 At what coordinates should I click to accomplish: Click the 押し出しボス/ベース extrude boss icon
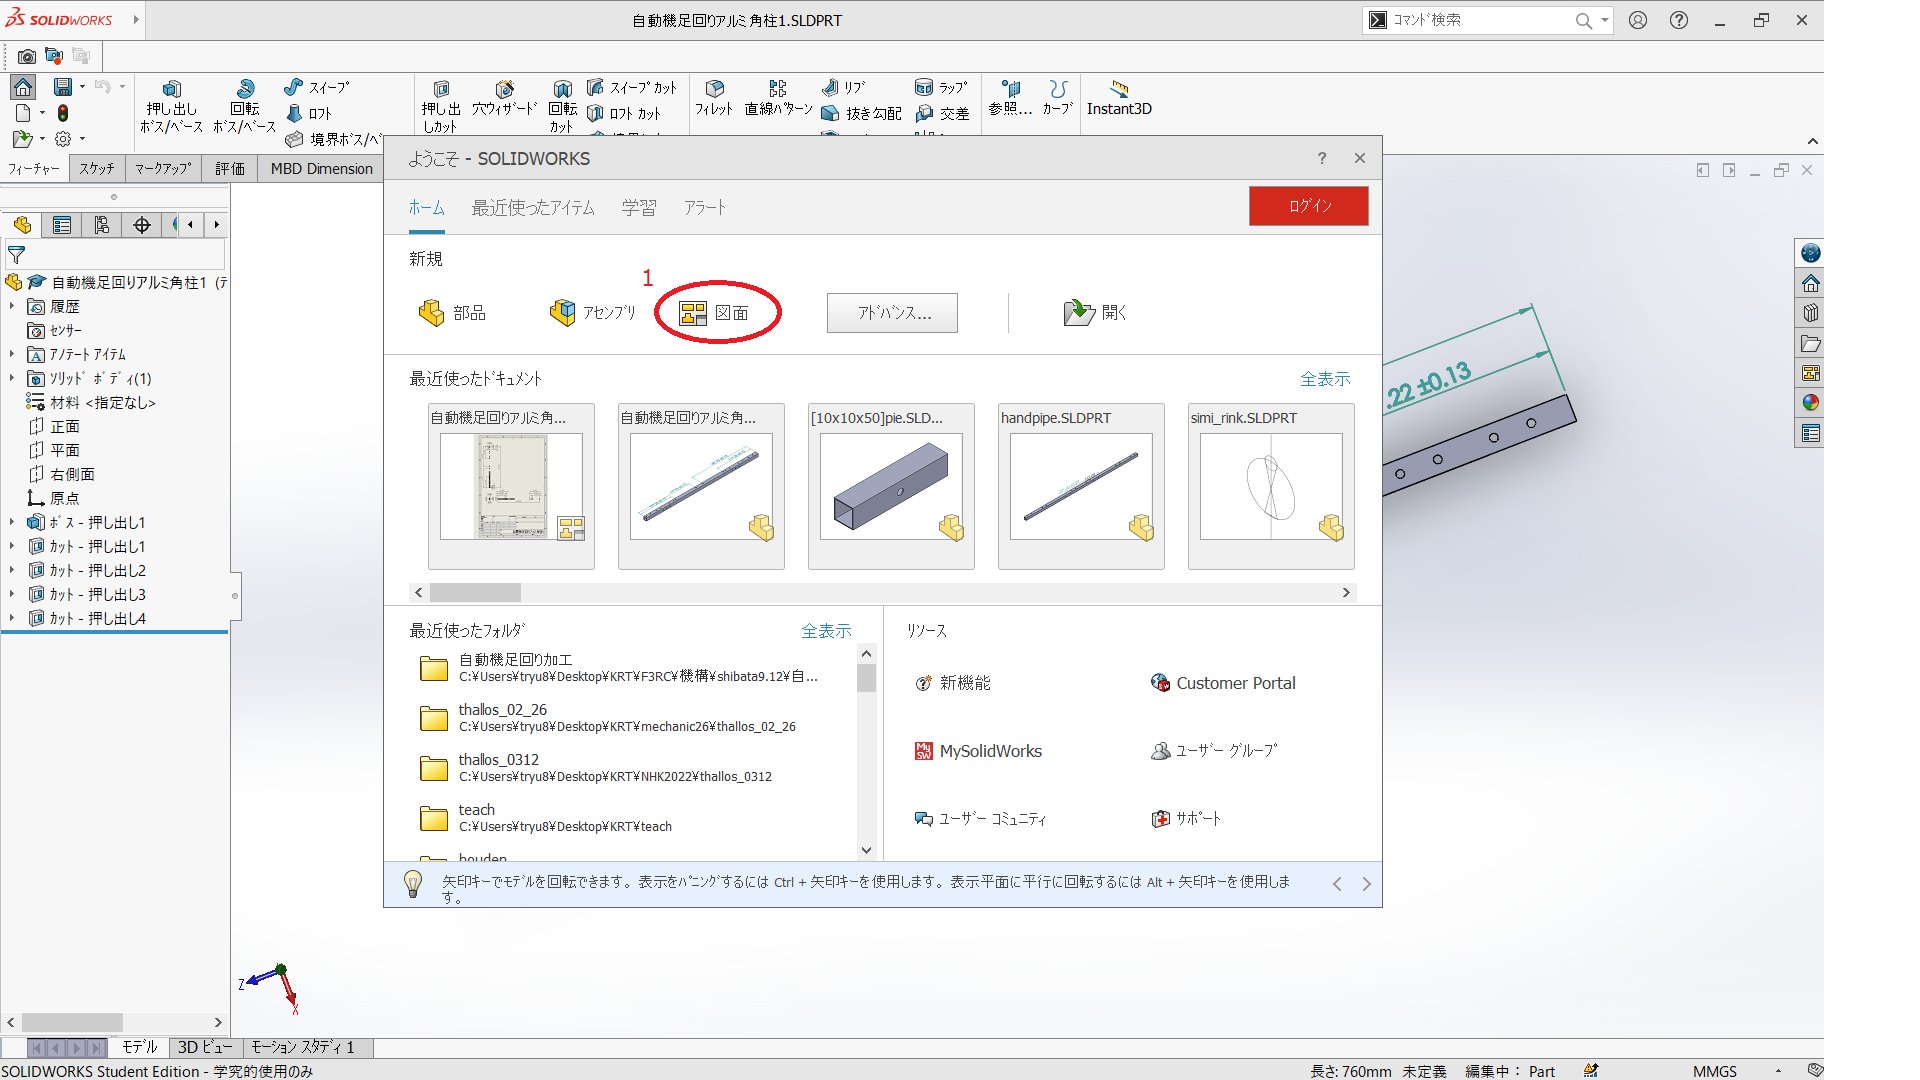pos(172,89)
